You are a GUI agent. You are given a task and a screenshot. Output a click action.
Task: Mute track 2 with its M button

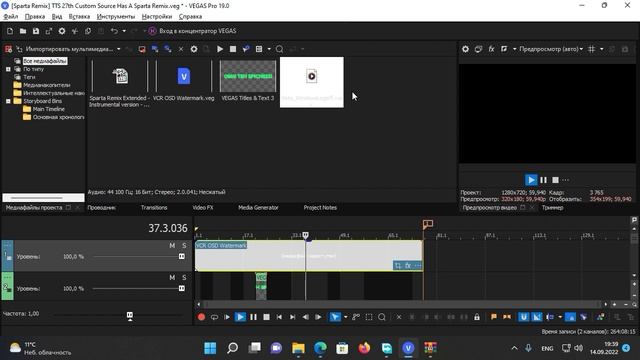[172, 278]
